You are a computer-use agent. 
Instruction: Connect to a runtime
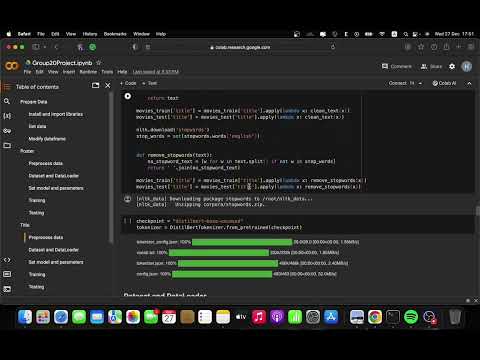point(398,83)
